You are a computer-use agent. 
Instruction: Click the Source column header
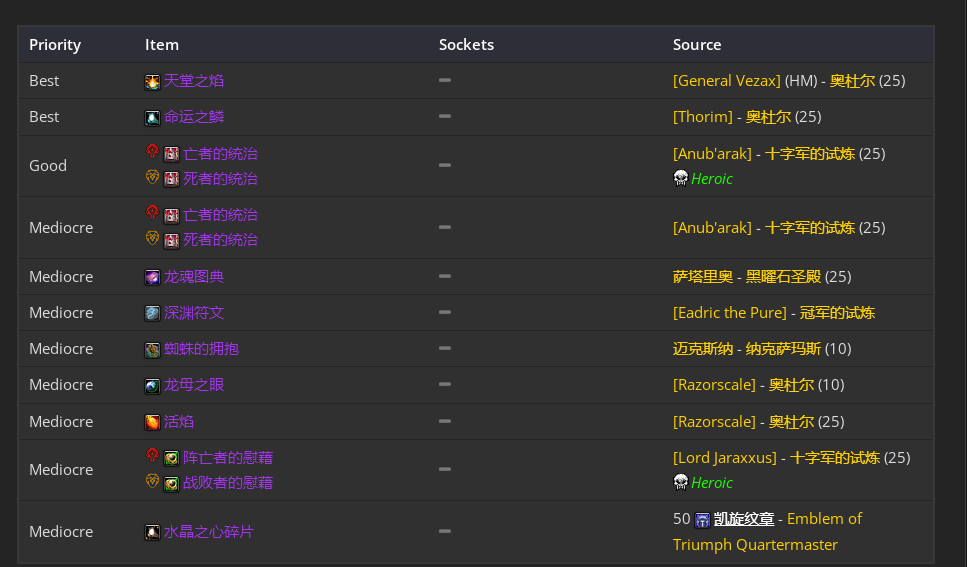tap(697, 45)
